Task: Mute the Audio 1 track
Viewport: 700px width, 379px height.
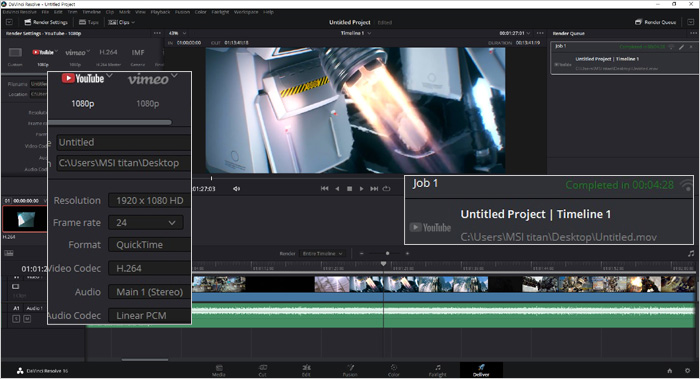Action: click(27, 319)
